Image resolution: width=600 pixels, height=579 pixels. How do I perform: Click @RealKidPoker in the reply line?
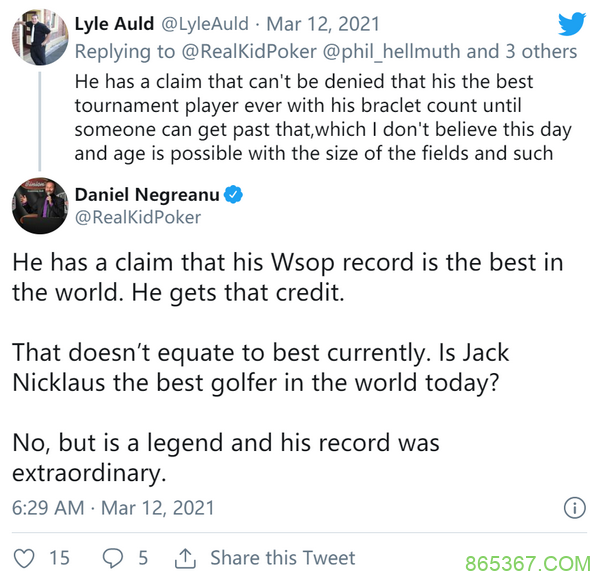249,51
